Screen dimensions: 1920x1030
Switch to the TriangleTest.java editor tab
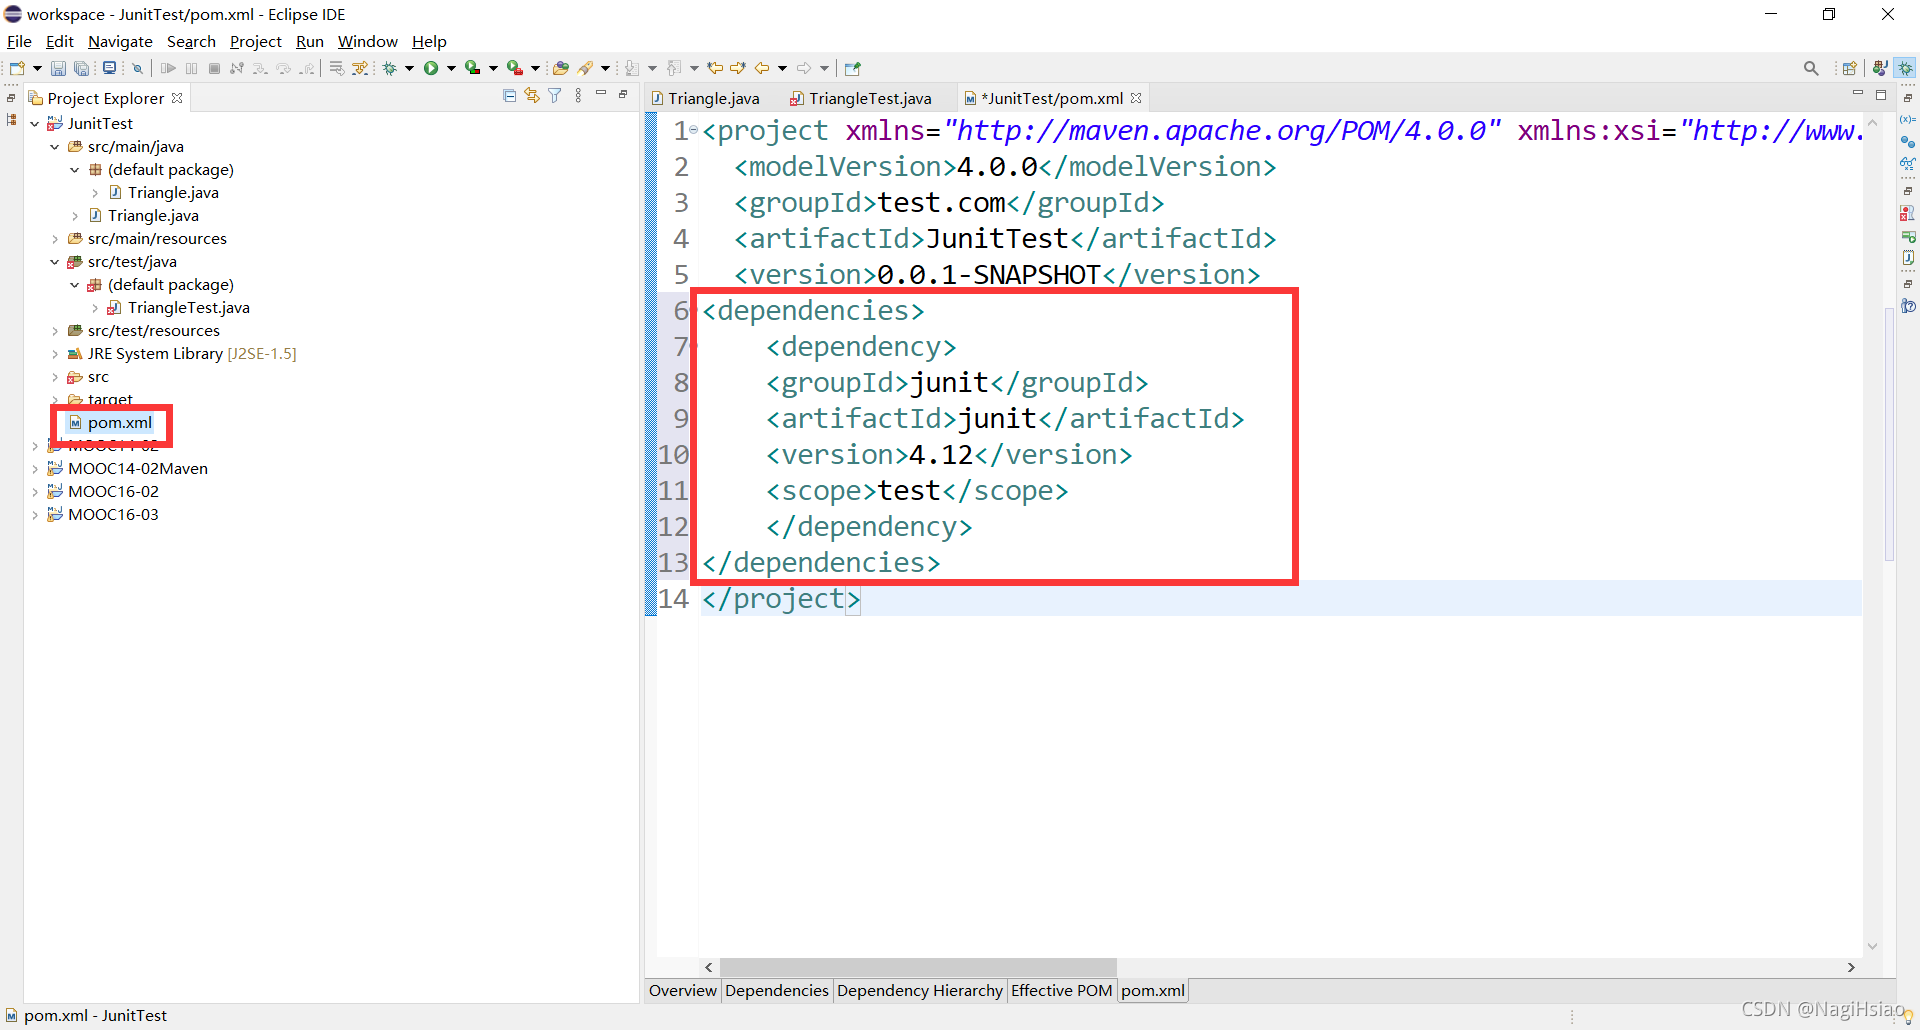coord(861,98)
